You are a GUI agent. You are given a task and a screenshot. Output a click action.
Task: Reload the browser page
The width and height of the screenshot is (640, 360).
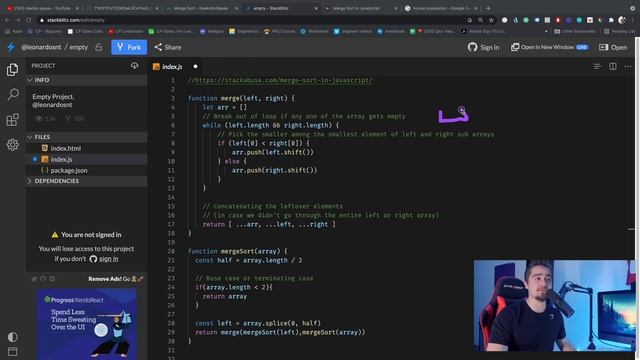[29, 20]
